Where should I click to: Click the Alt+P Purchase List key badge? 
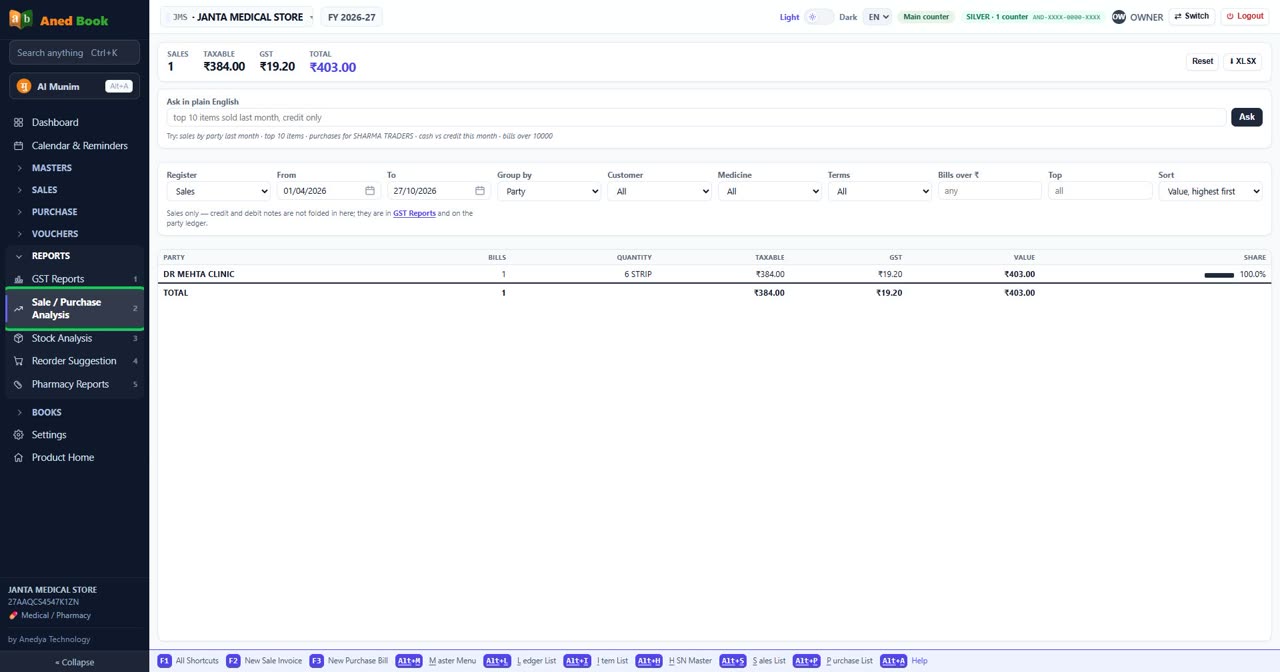click(x=806, y=661)
